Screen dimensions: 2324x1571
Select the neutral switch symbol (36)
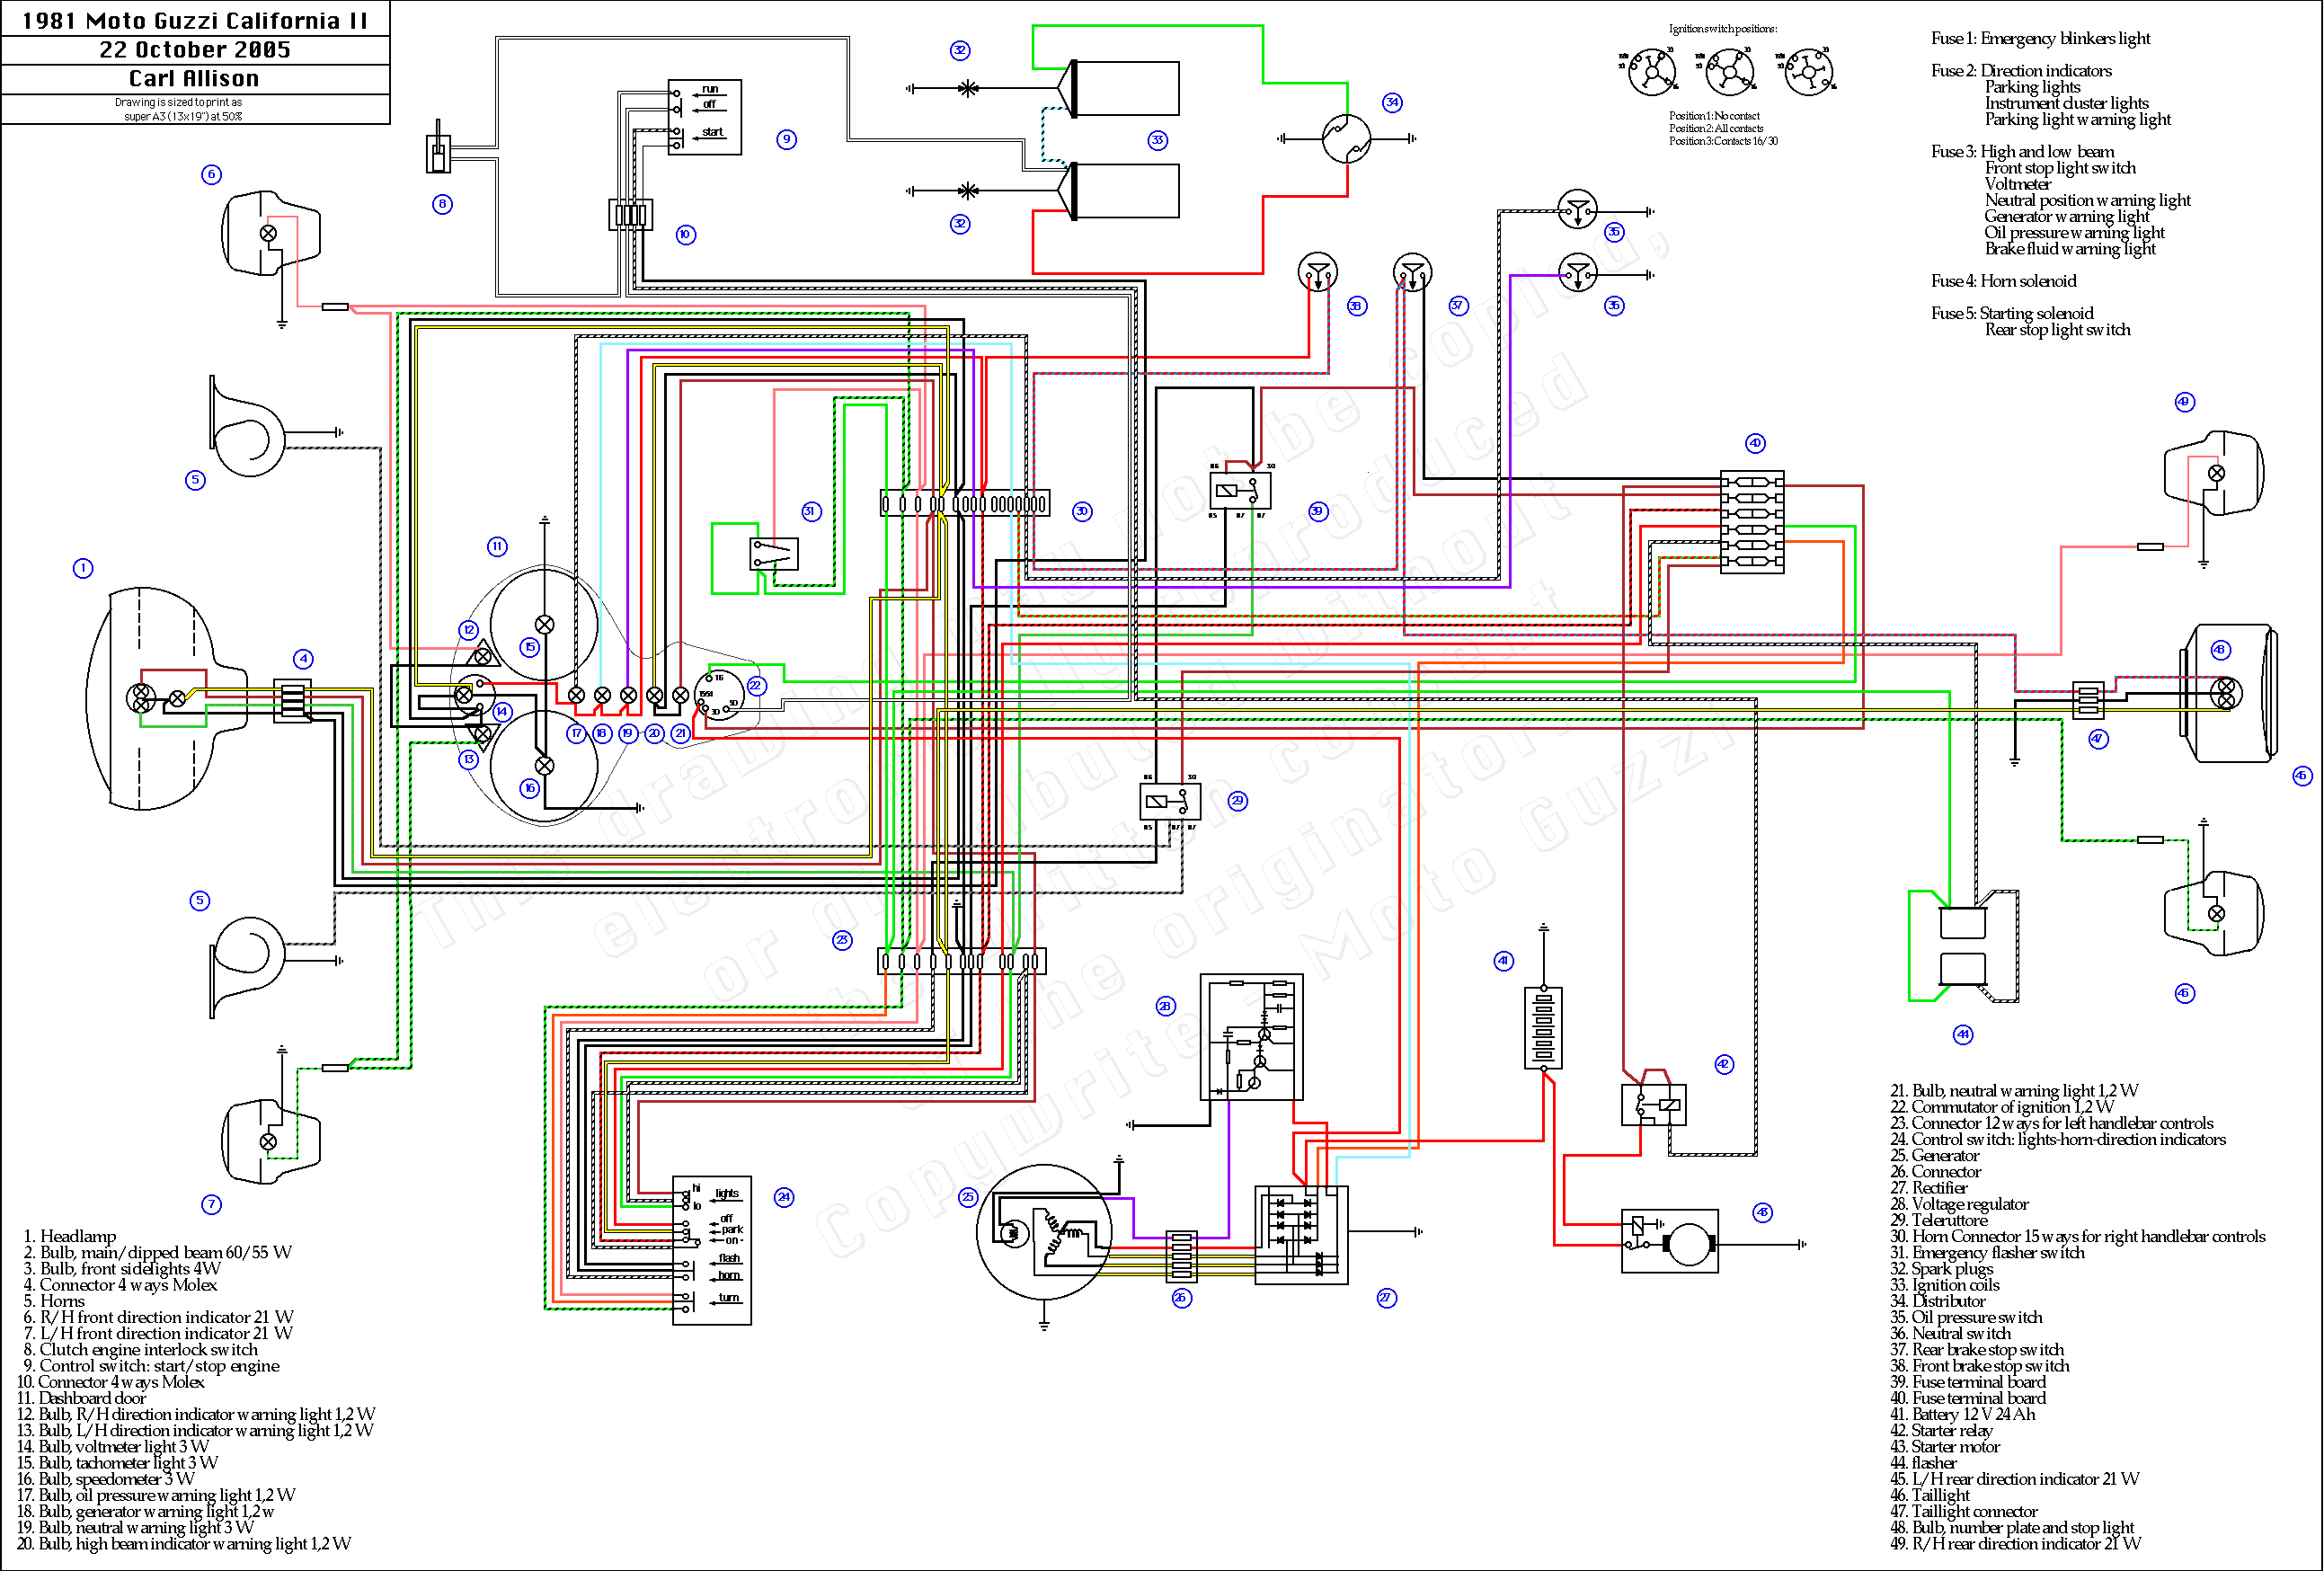click(1578, 273)
